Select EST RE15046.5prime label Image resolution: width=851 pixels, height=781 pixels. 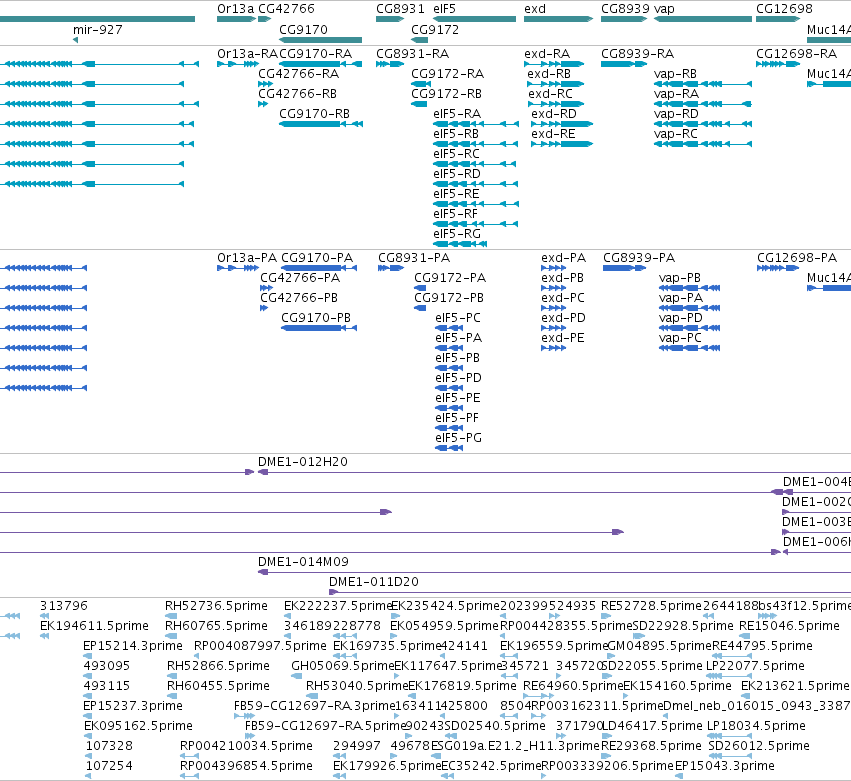click(789, 626)
